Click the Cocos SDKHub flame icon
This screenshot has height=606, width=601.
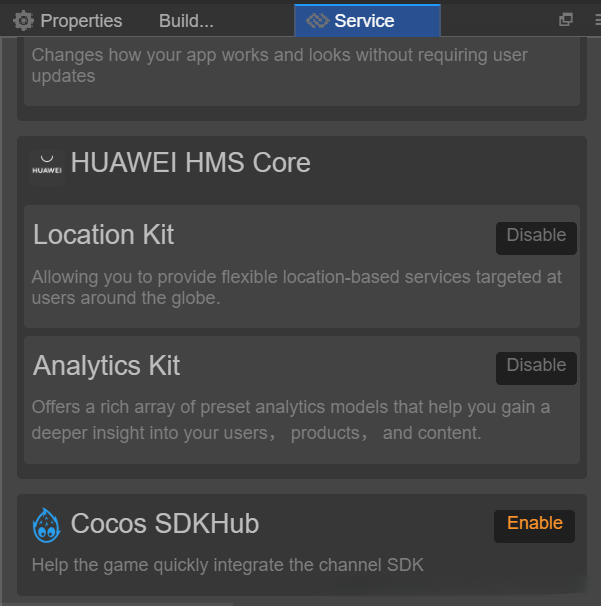click(46, 524)
